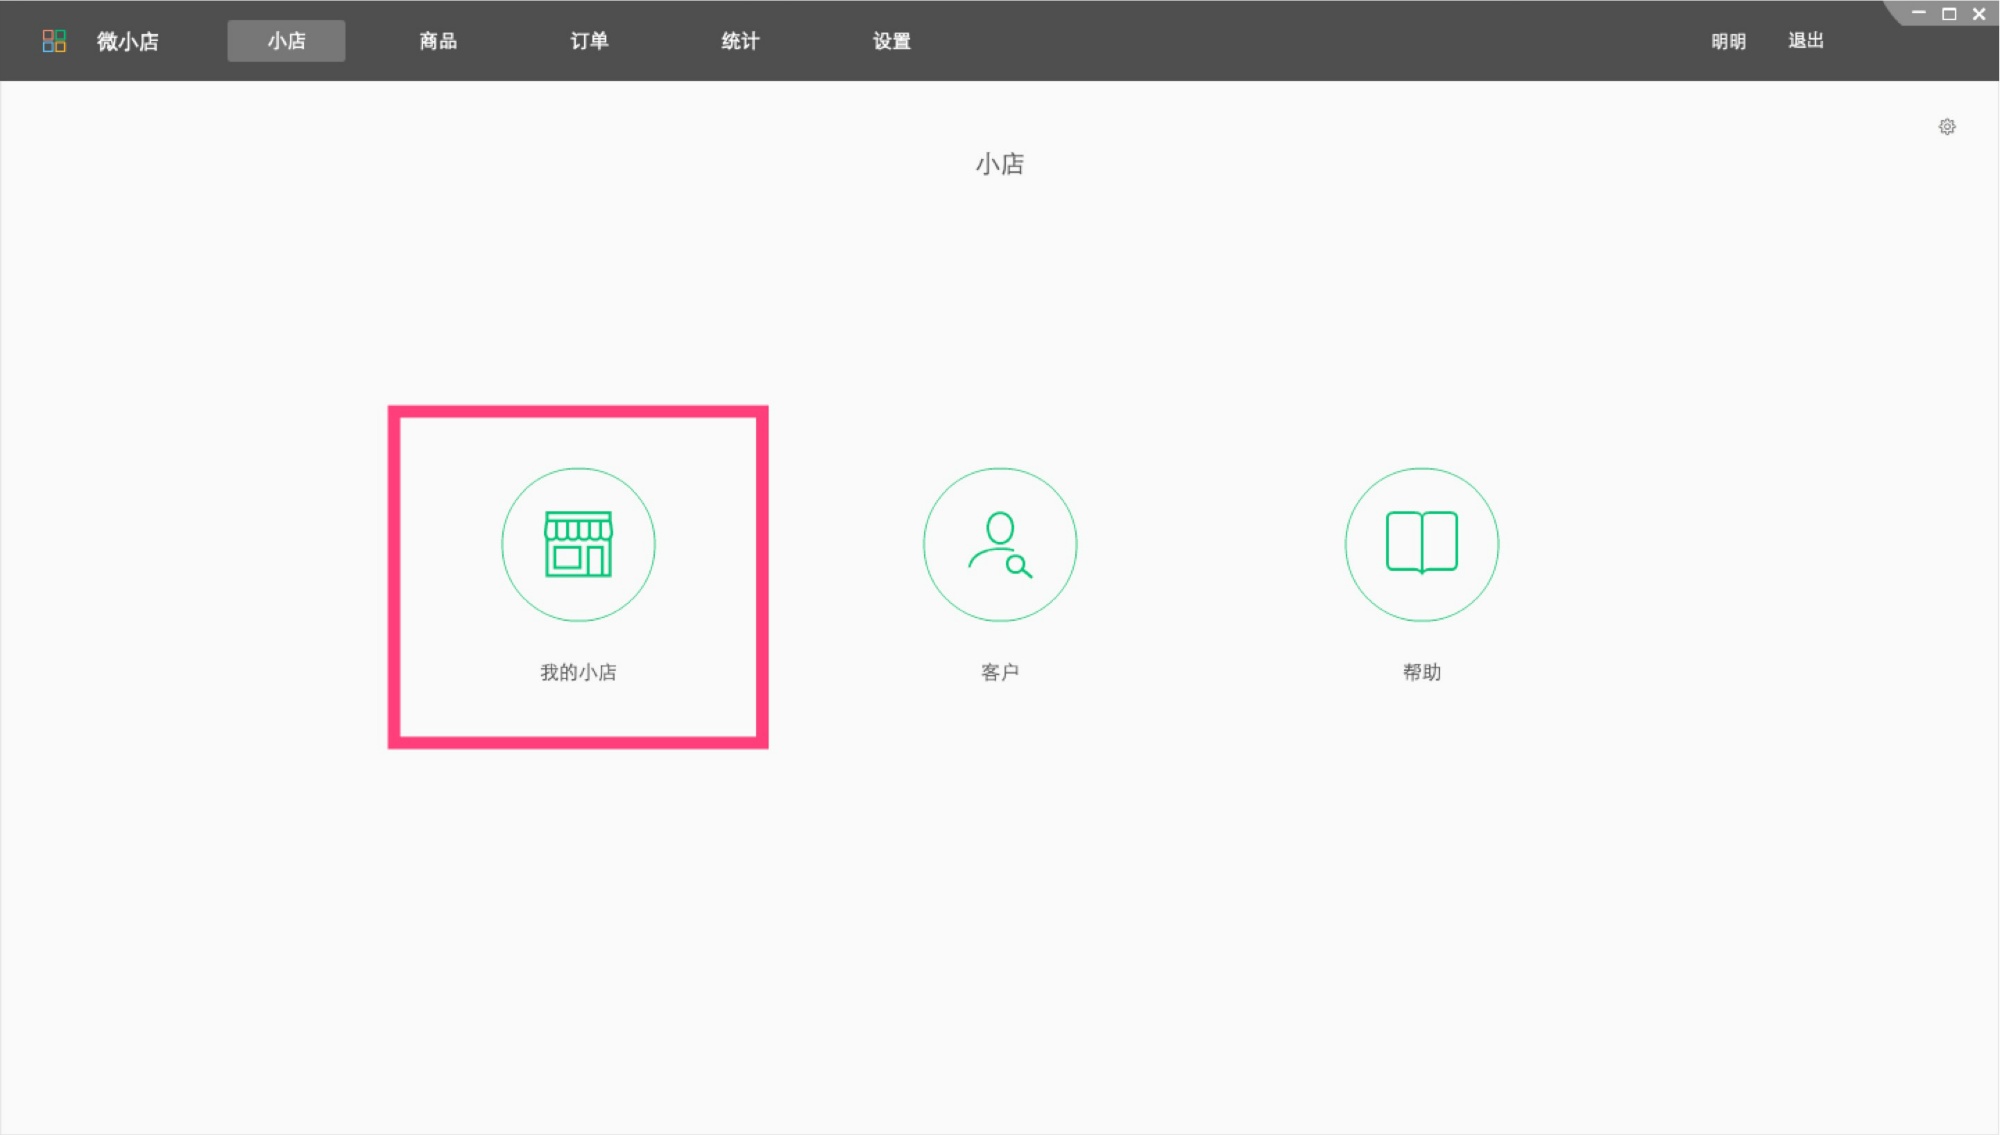The width and height of the screenshot is (2000, 1135).
Task: Open the settings gear on the right
Action: click(1948, 126)
